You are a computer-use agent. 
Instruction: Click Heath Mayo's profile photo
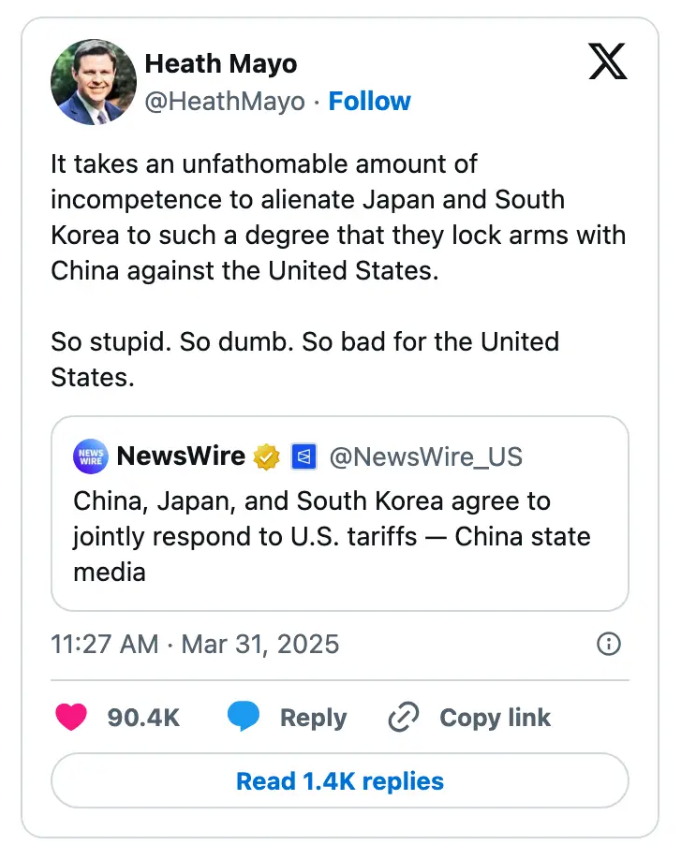(93, 81)
